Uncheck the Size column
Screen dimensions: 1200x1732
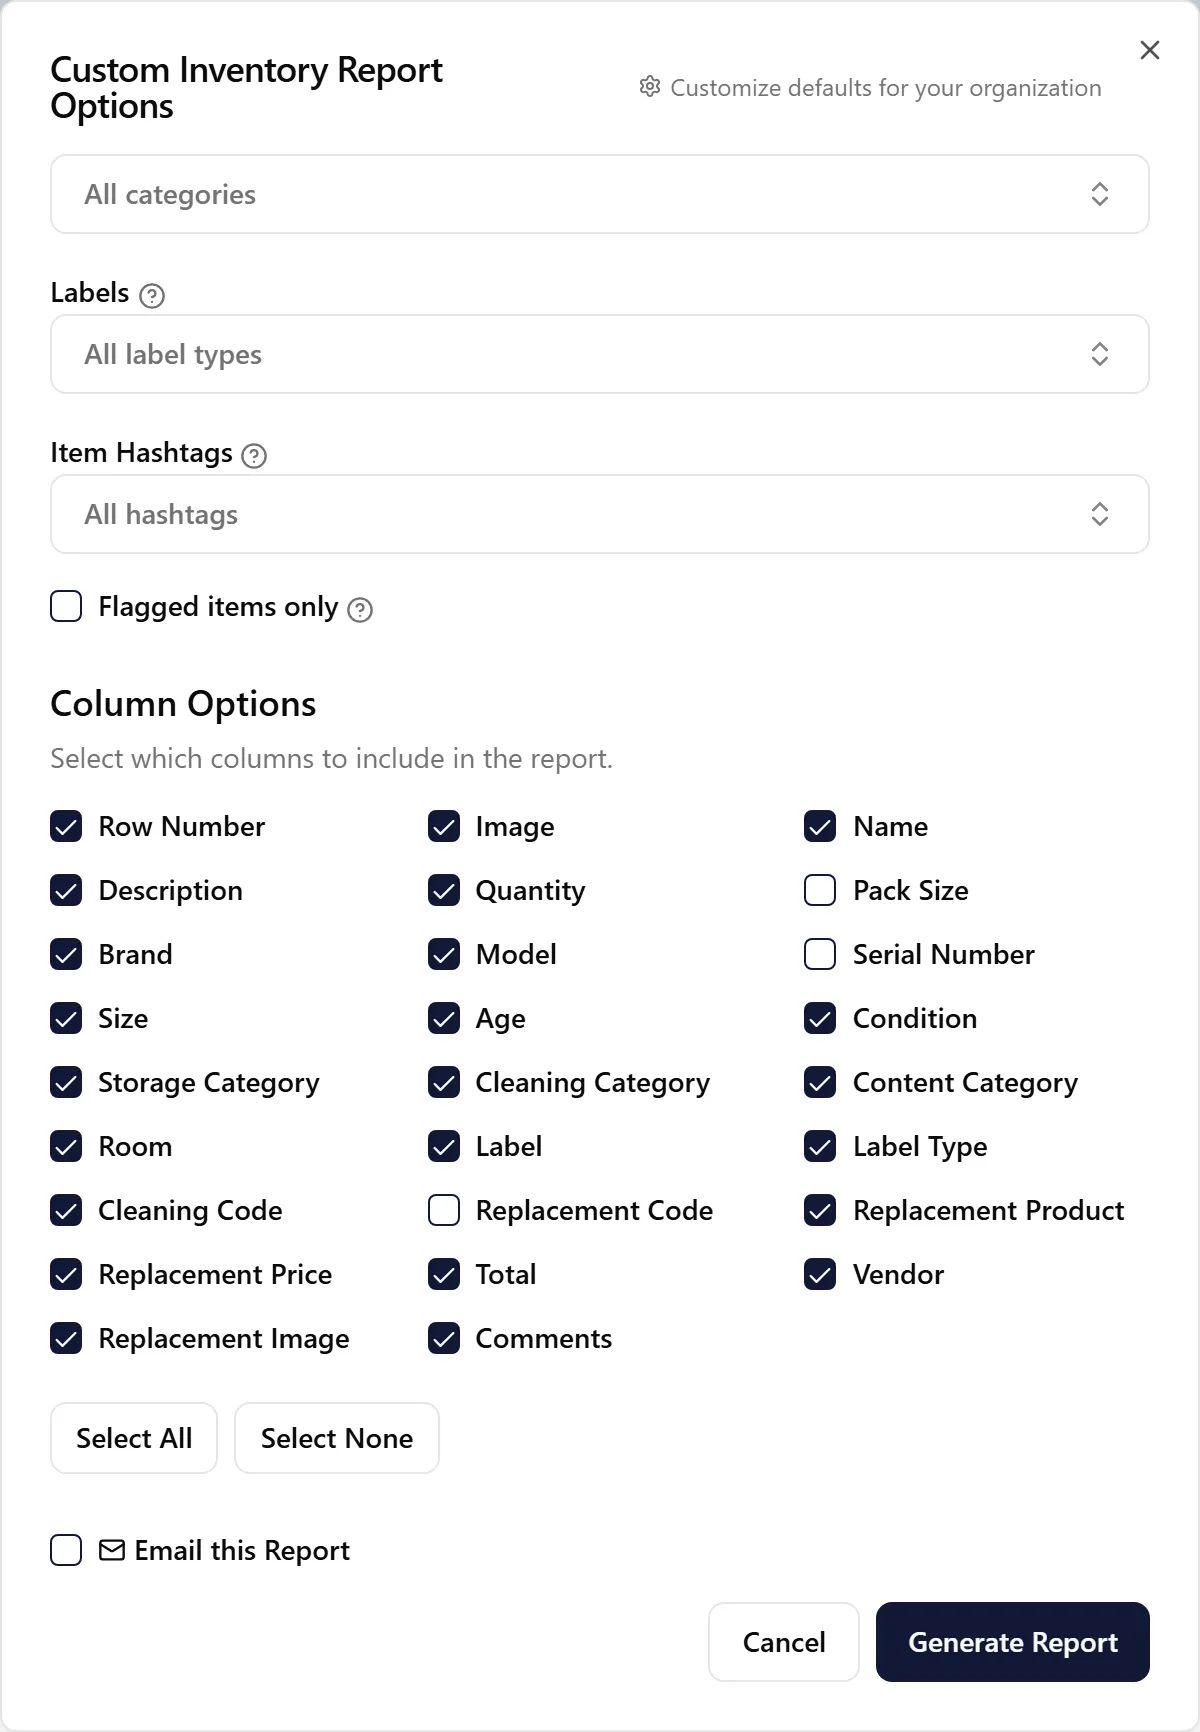66,1018
